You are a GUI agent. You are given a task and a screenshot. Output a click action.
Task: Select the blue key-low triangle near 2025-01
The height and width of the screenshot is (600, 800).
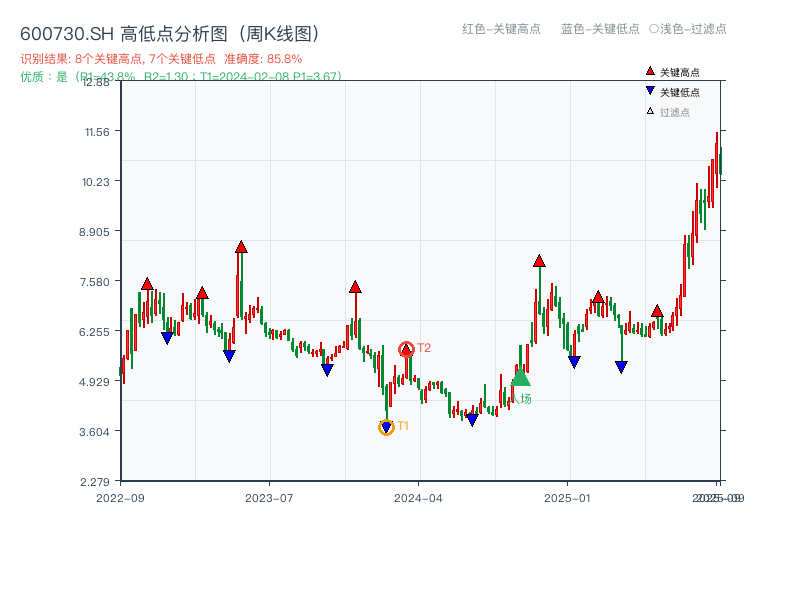pos(573,361)
